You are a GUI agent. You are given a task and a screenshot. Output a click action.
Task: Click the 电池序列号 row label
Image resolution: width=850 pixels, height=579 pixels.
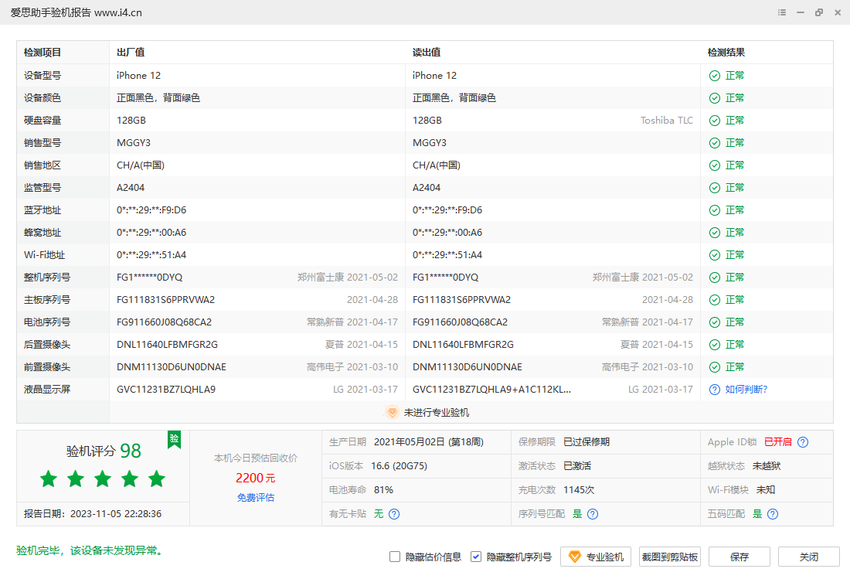point(47,323)
